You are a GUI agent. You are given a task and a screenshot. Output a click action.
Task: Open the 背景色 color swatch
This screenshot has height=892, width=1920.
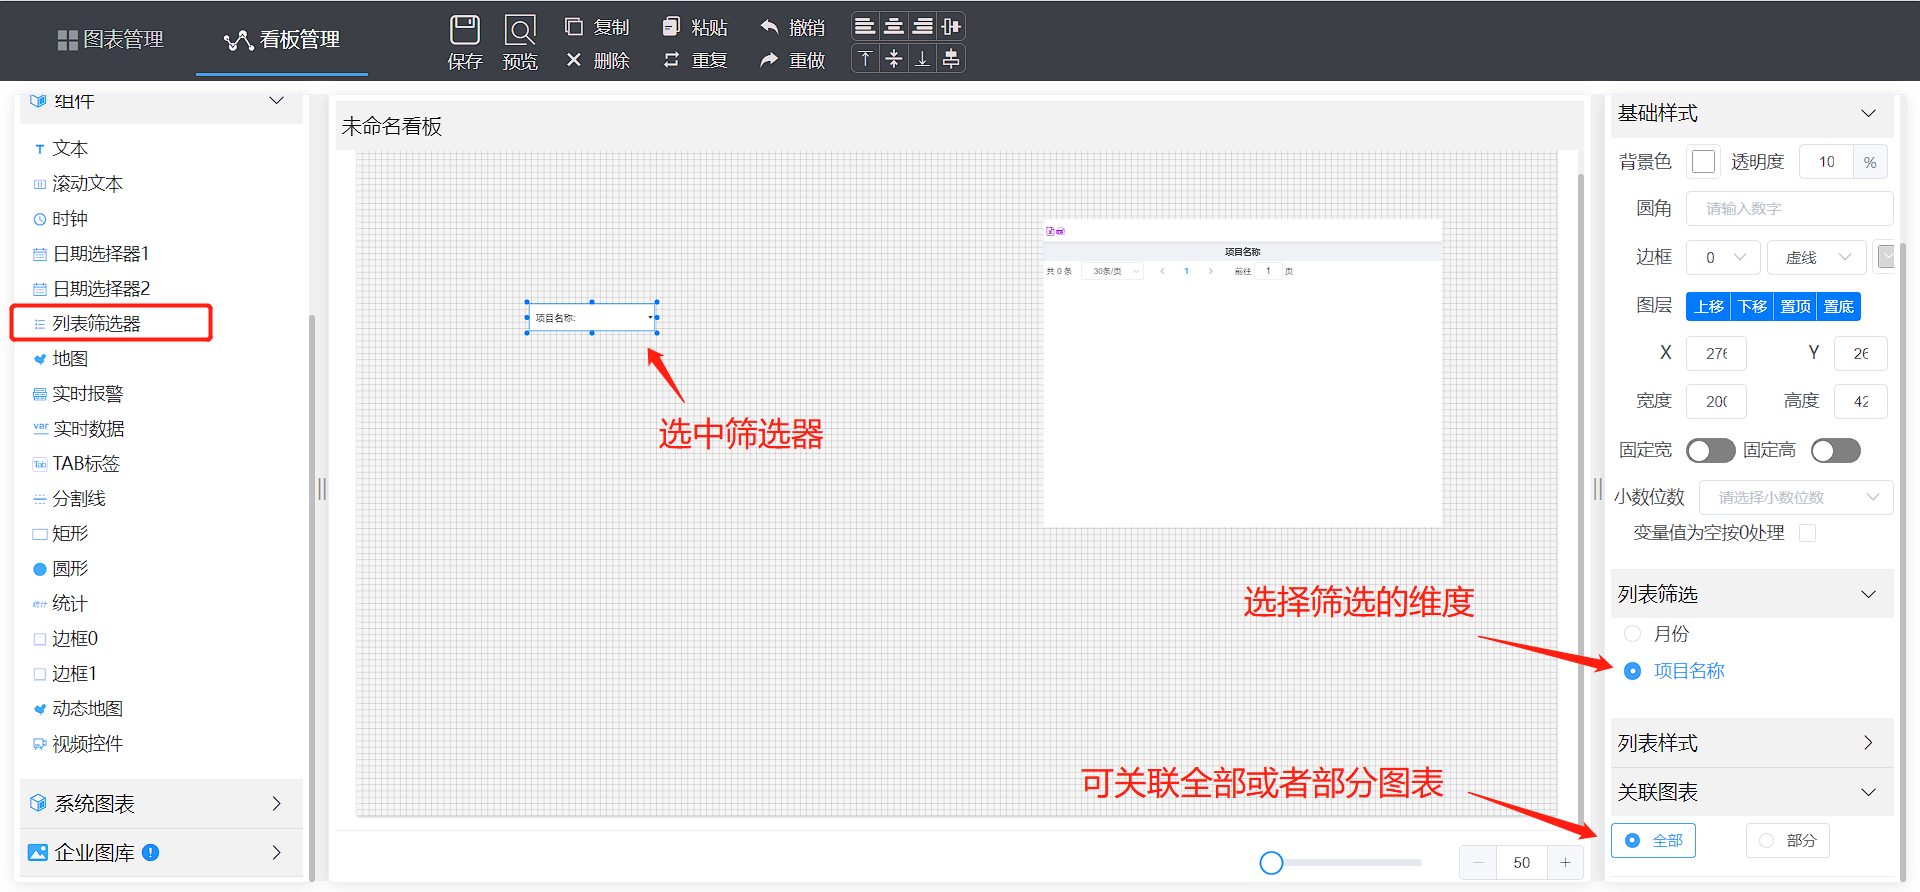pyautogui.click(x=1703, y=162)
